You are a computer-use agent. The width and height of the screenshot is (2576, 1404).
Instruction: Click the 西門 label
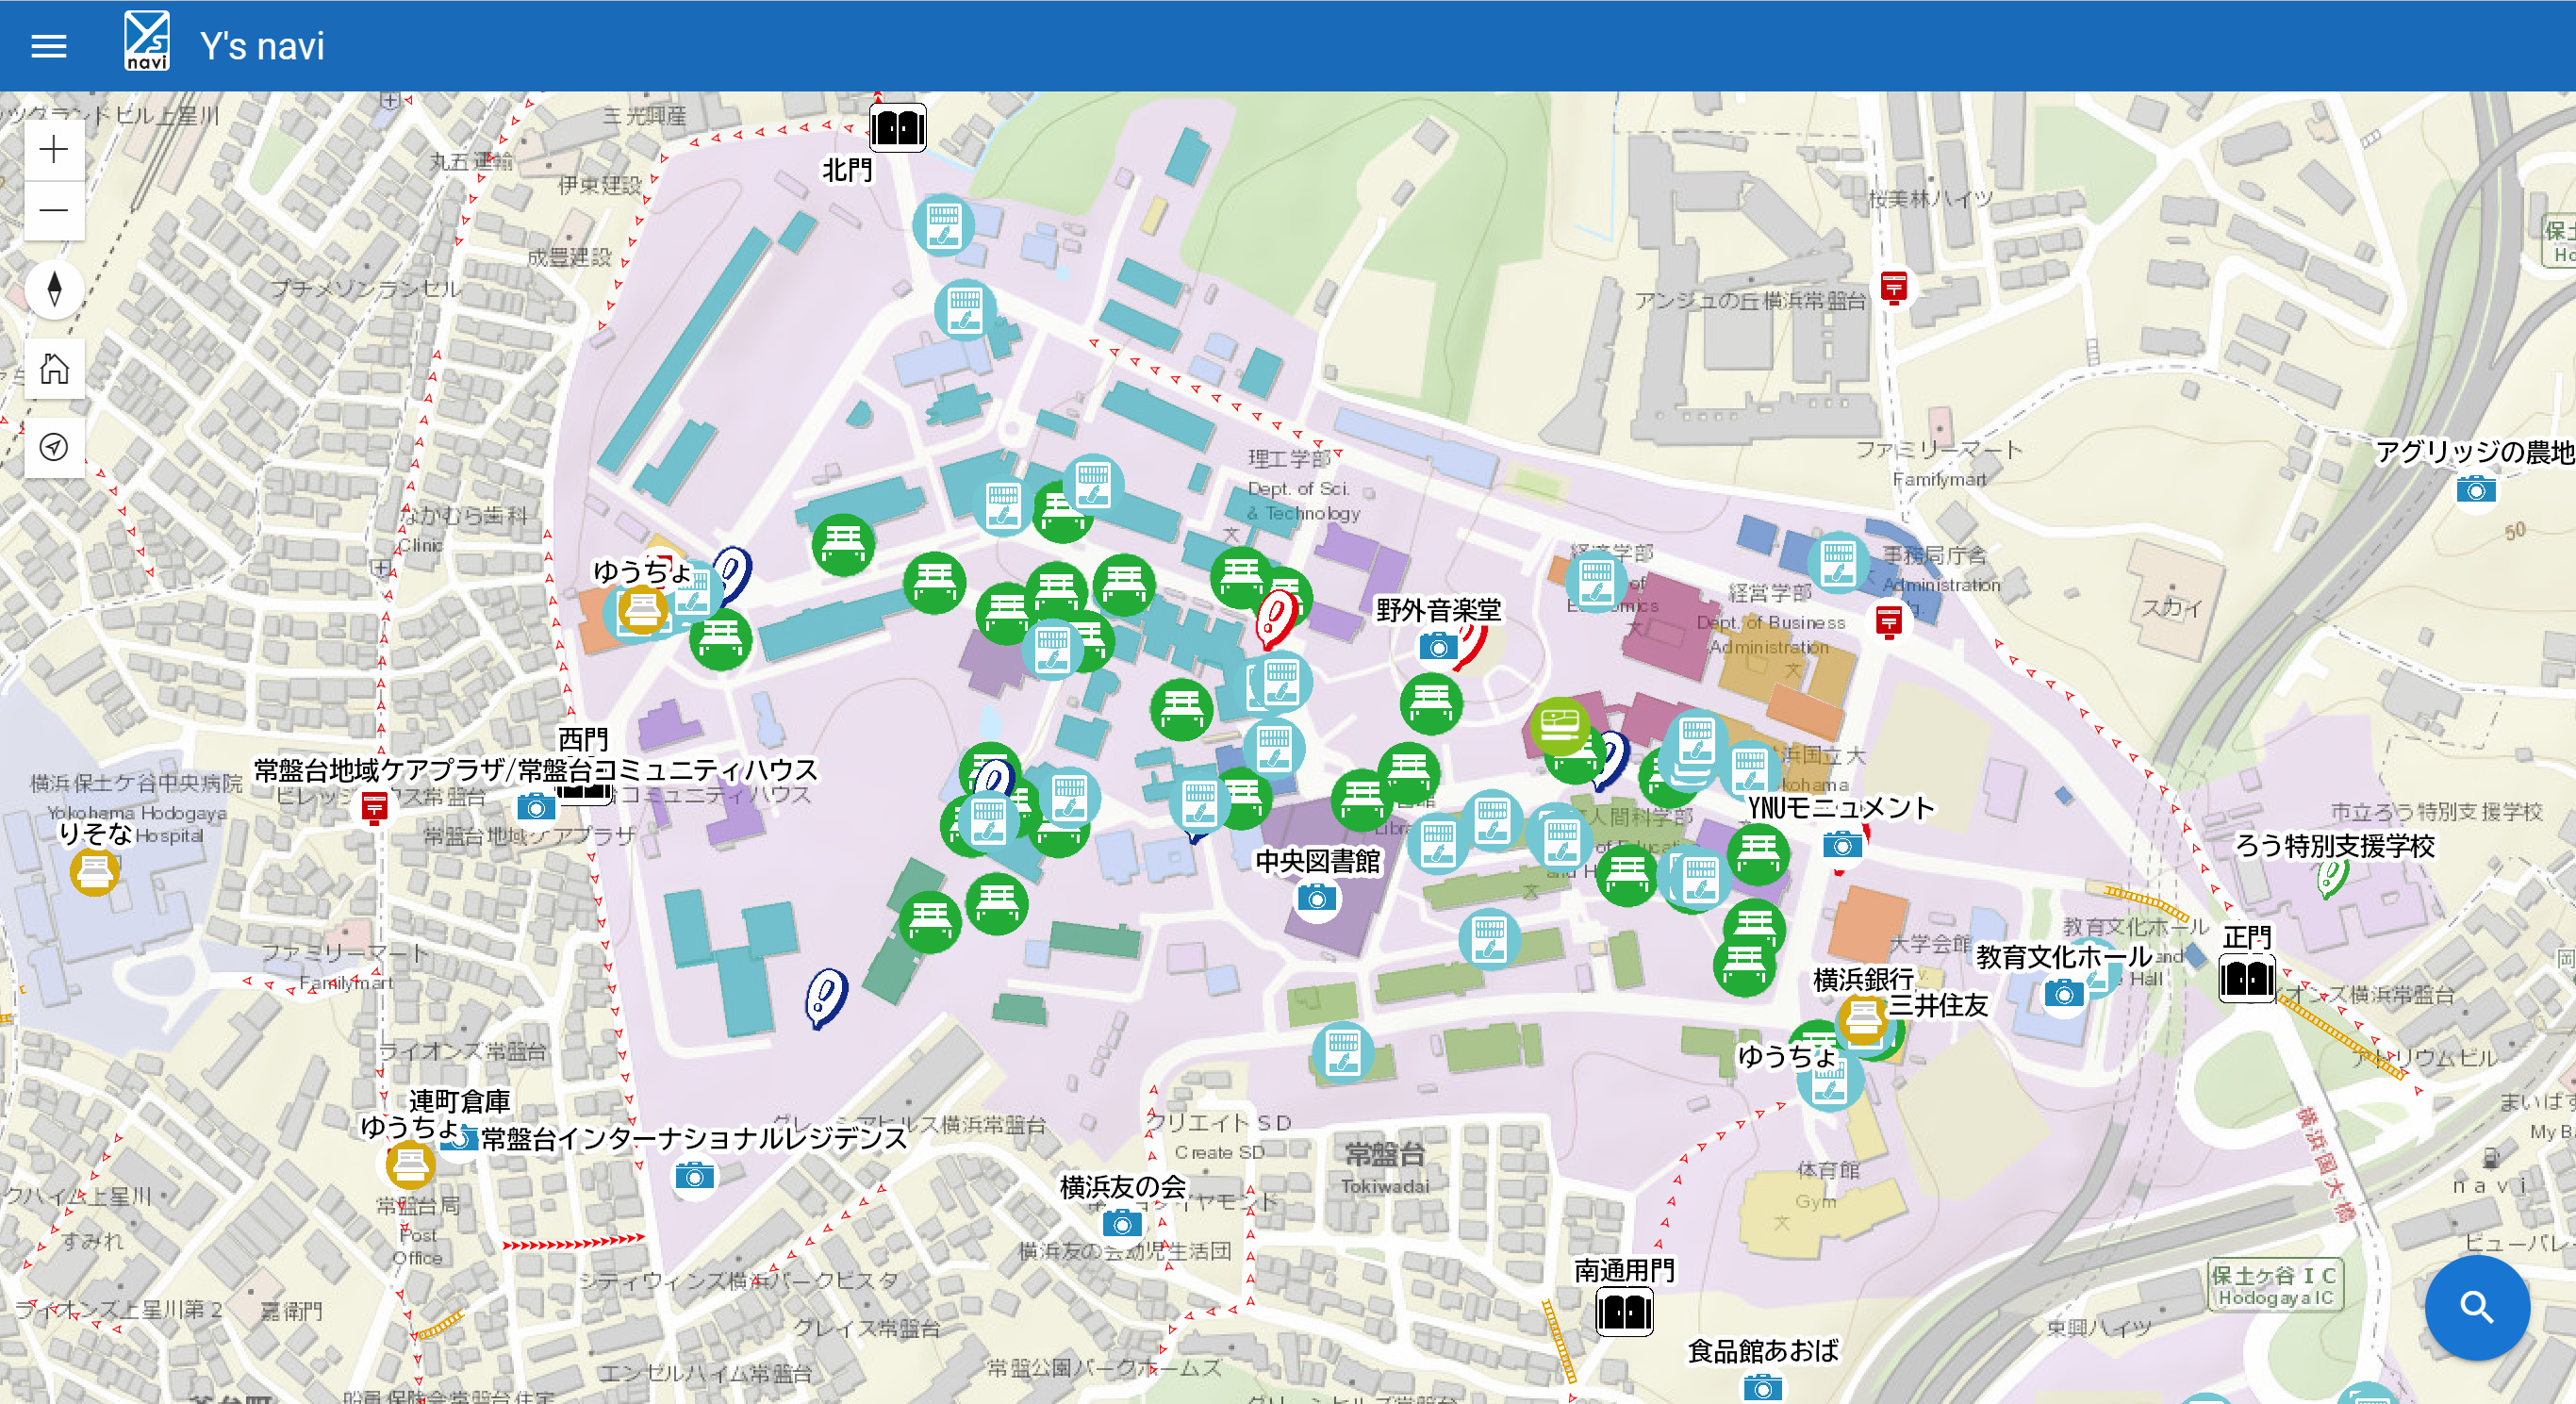point(583,740)
